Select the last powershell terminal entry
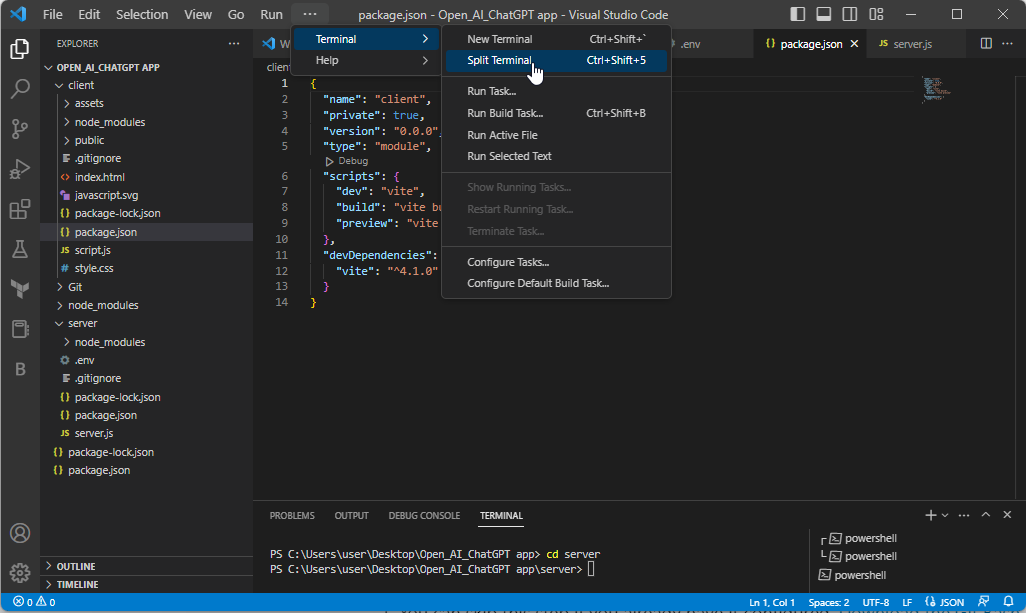1026x613 pixels. coord(860,575)
